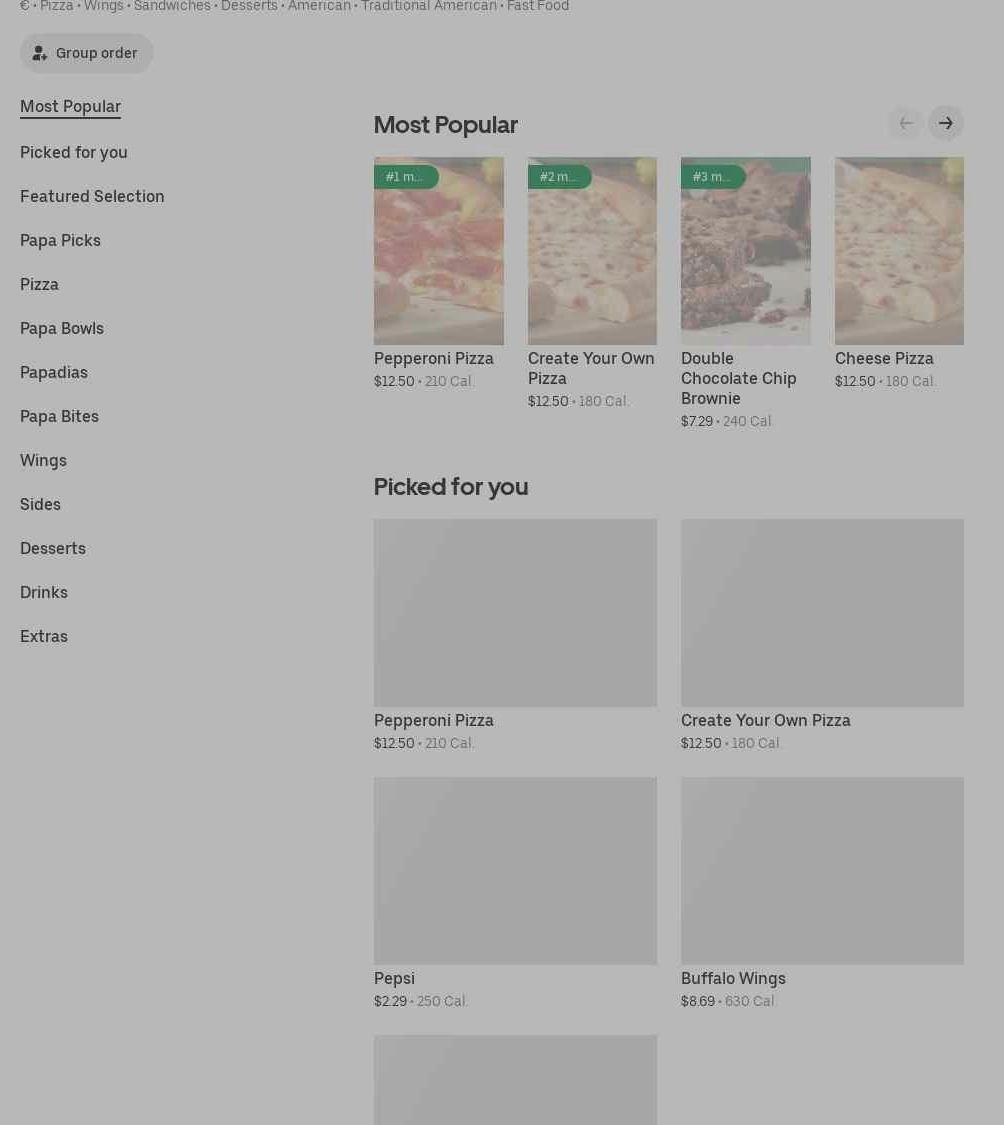Select the Desserts category link
This screenshot has height=1125, width=1004.
pos(53,548)
